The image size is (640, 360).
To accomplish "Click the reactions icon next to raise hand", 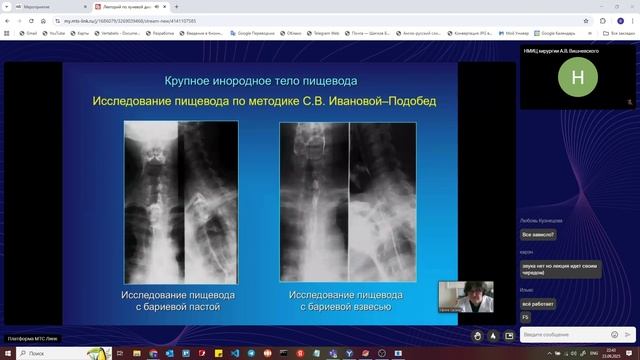I will pyautogui.click(x=493, y=336).
